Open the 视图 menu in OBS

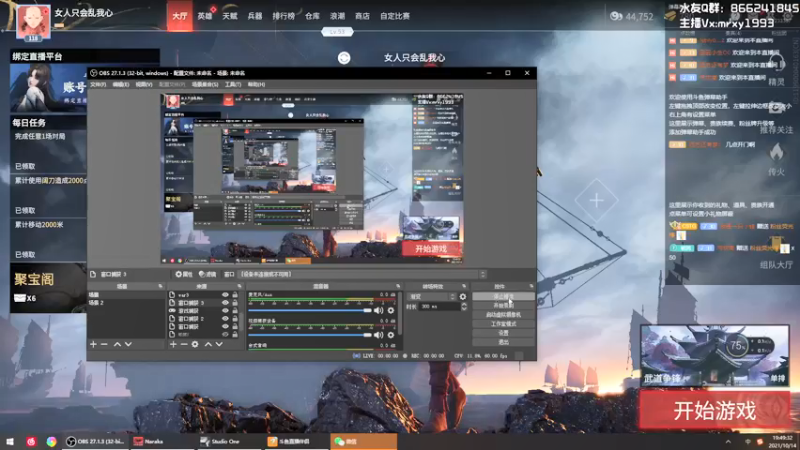[x=144, y=84]
